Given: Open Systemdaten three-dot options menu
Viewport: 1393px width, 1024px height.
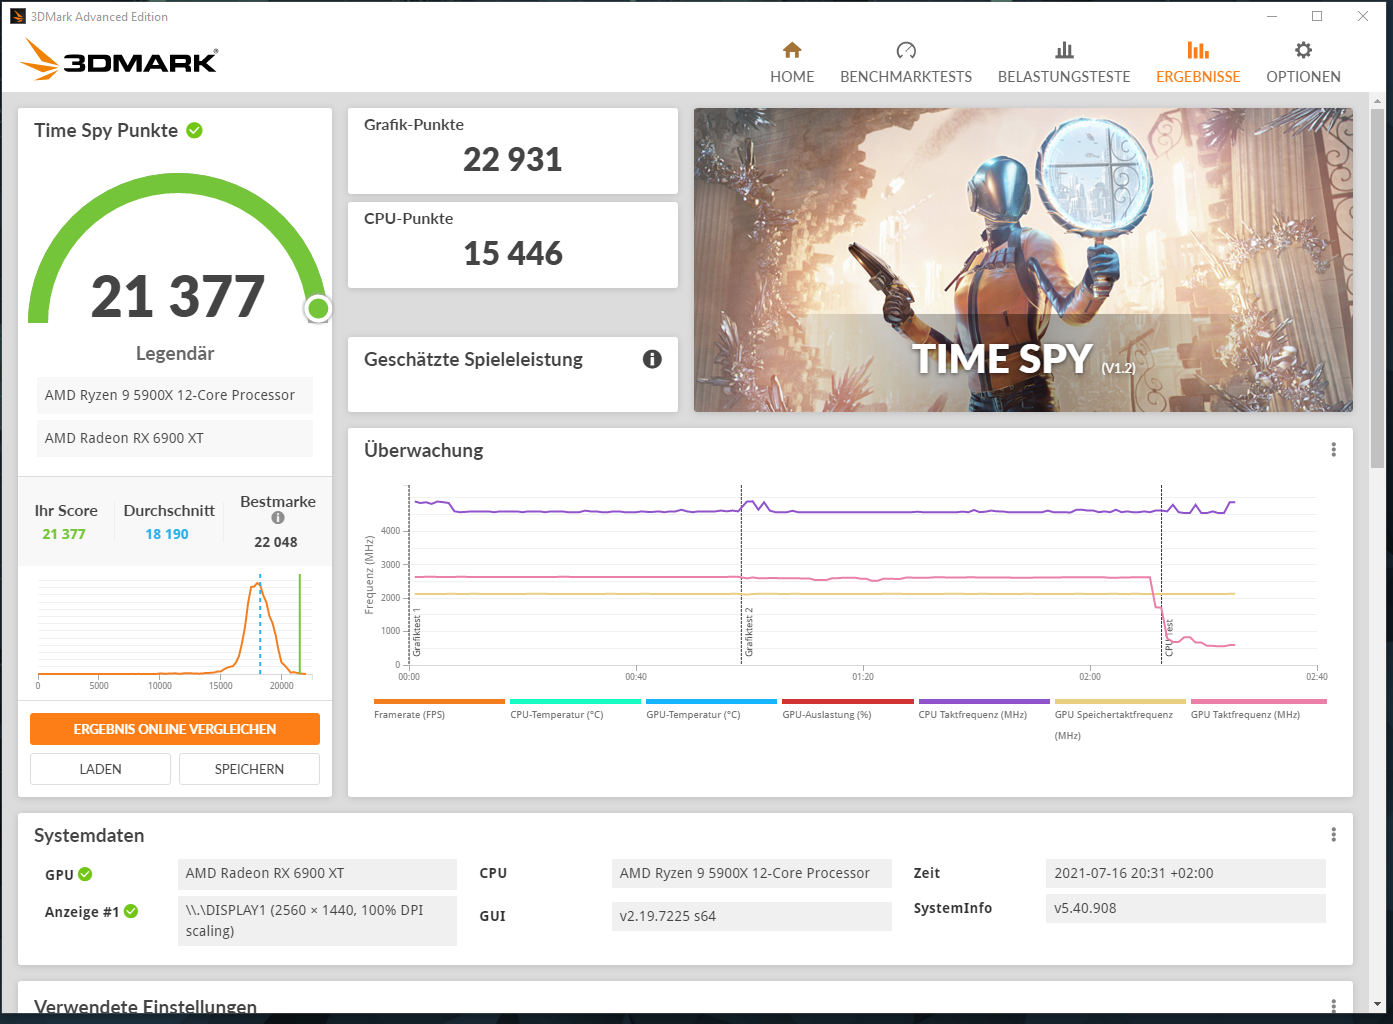Looking at the screenshot, I should 1333,835.
